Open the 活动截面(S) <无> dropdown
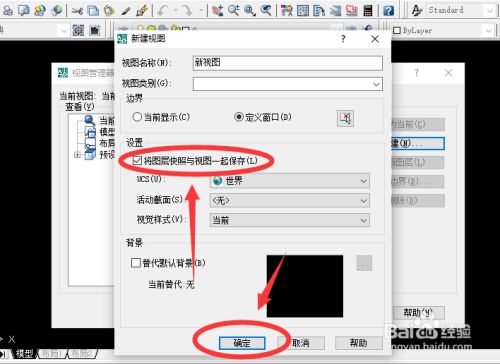The height and width of the screenshot is (364, 500). pos(290,201)
